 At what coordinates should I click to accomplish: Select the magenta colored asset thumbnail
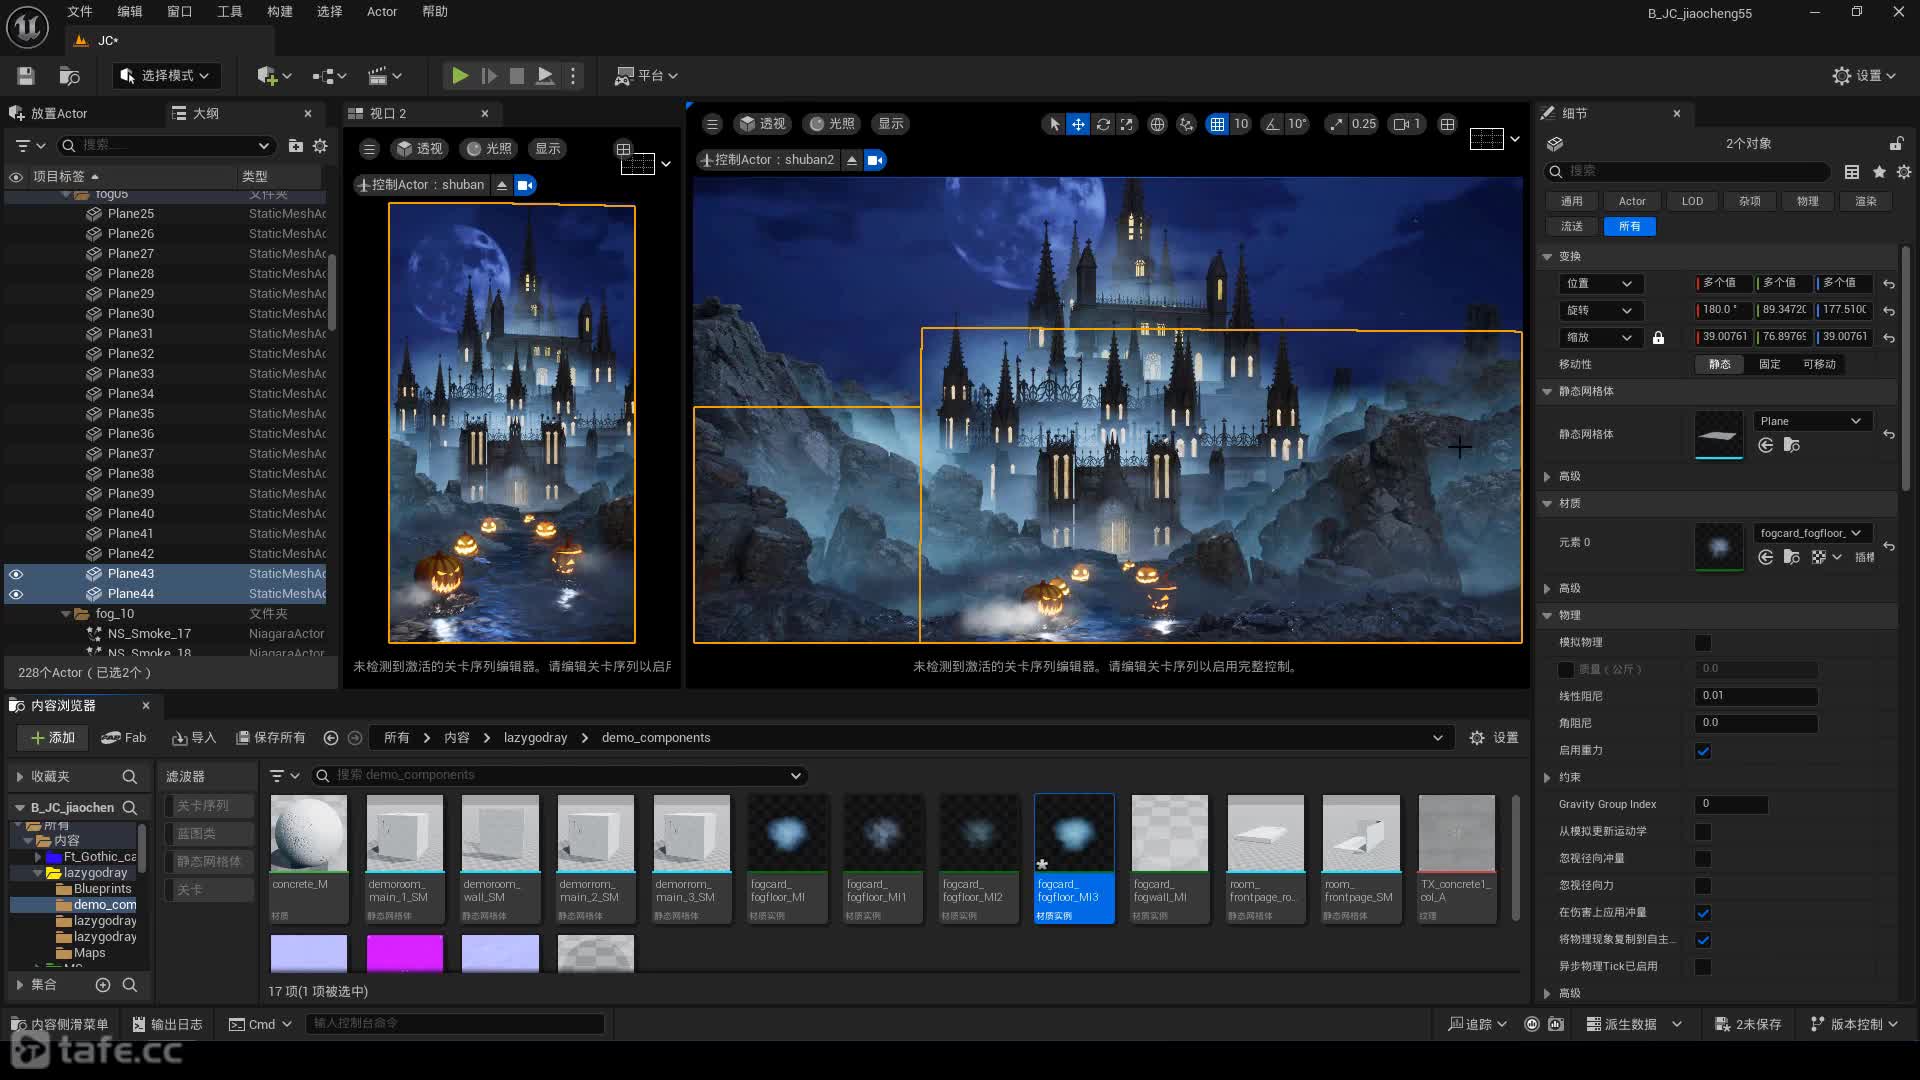pyautogui.click(x=405, y=953)
